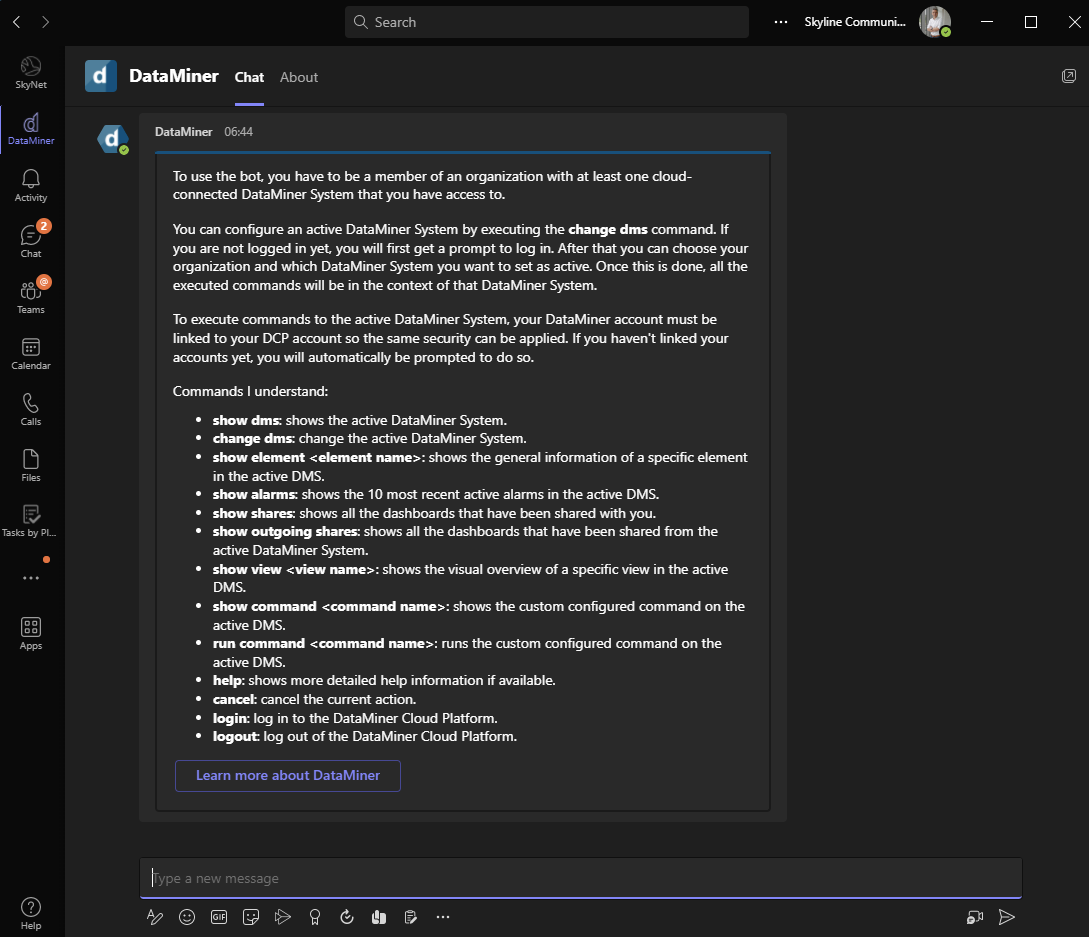Open Settings and more ellipsis in title bar
This screenshot has height=937, width=1089.
[x=781, y=22]
